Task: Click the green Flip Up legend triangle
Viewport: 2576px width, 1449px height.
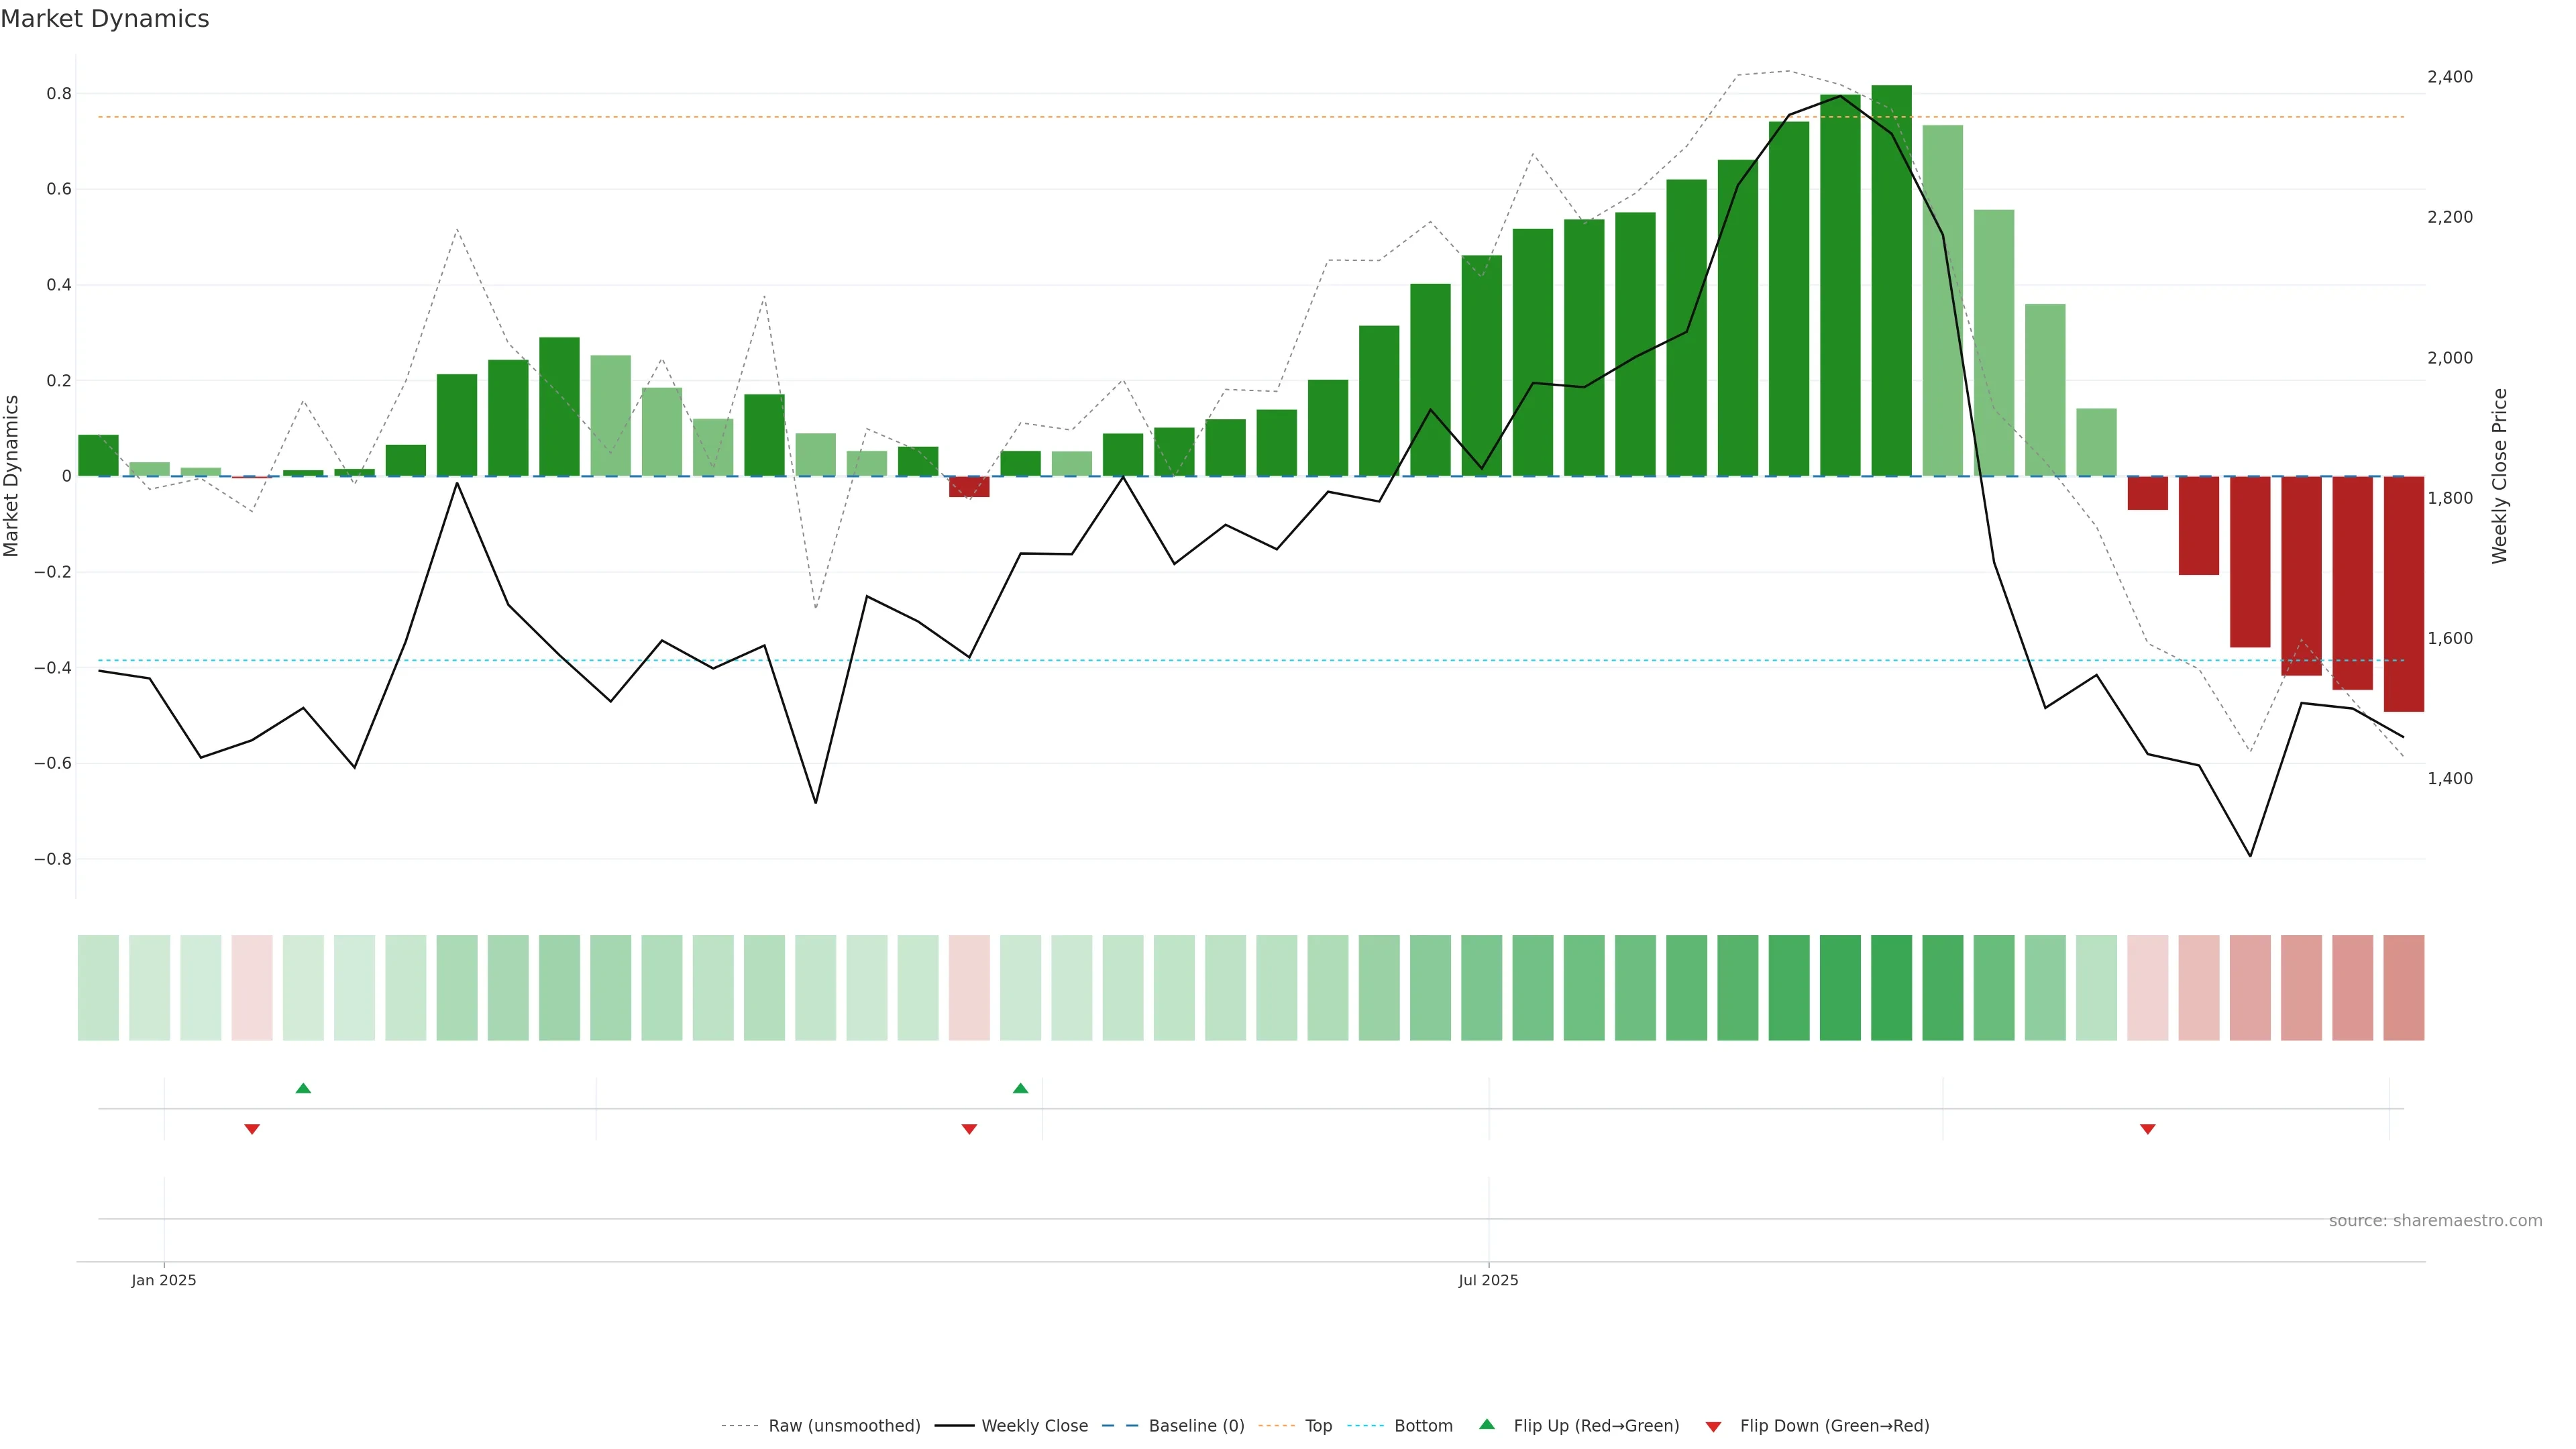Action: tap(1487, 1424)
